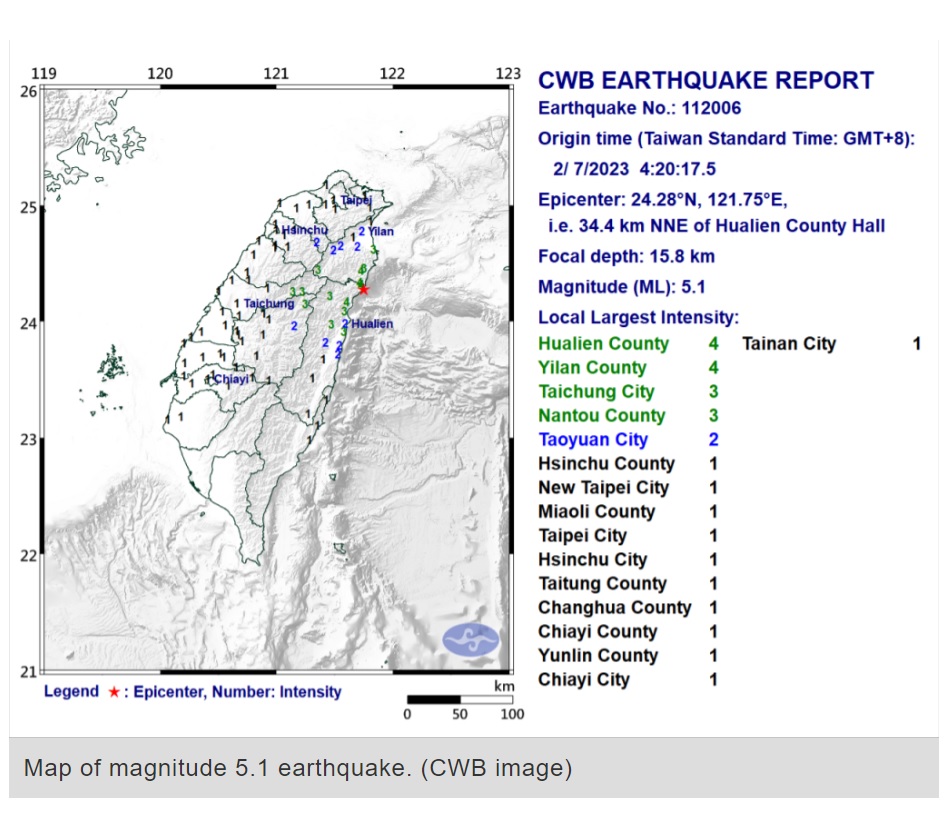The width and height of the screenshot is (947, 813).
Task: Select the Taichung City row in the list
Action: (x=596, y=392)
